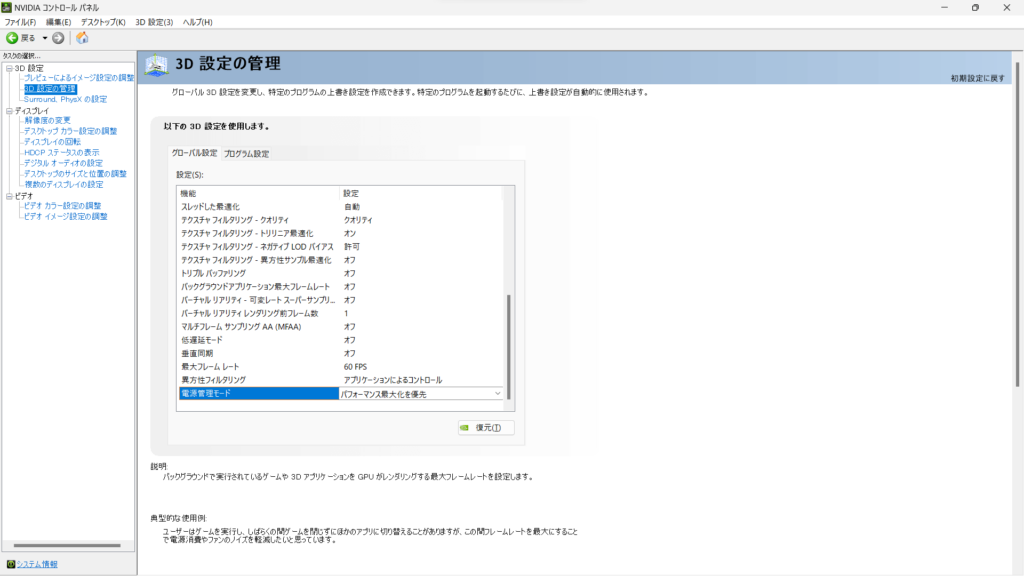Select the バーチャル リアリティ - 可変レート スーパーサンプリ... row

click(x=341, y=300)
